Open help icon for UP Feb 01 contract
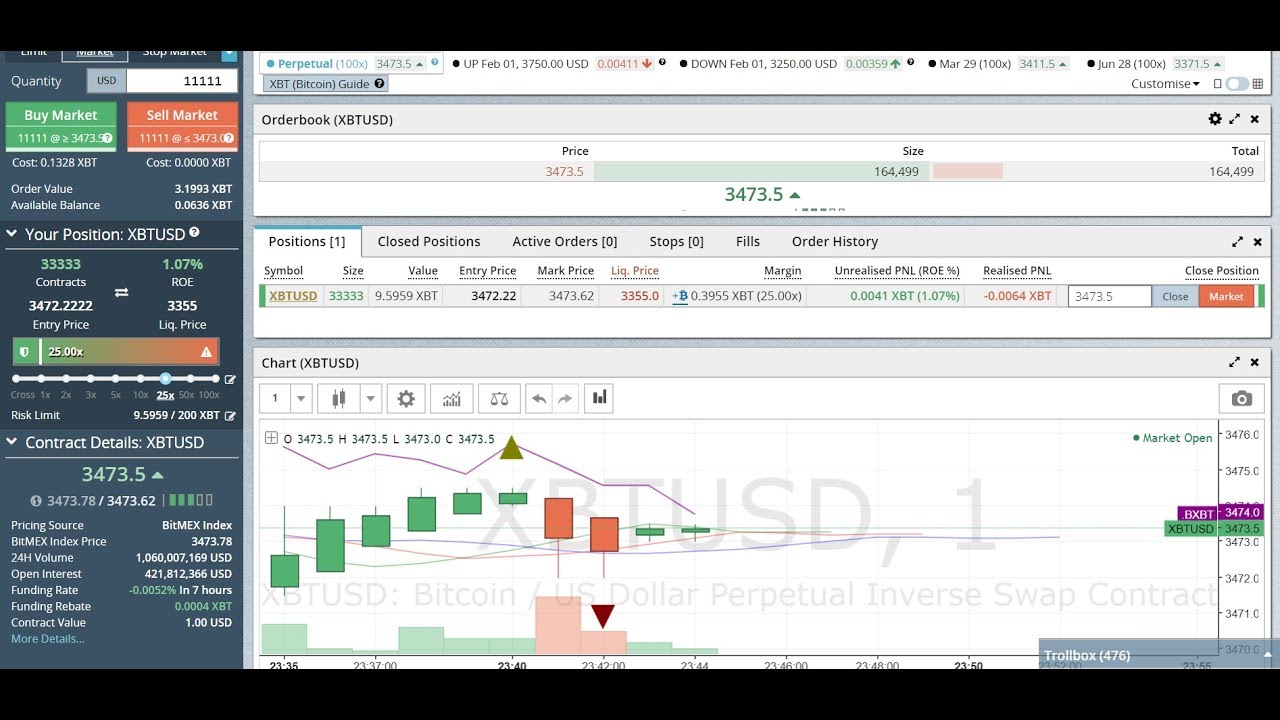This screenshot has width=1280, height=720. [662, 63]
